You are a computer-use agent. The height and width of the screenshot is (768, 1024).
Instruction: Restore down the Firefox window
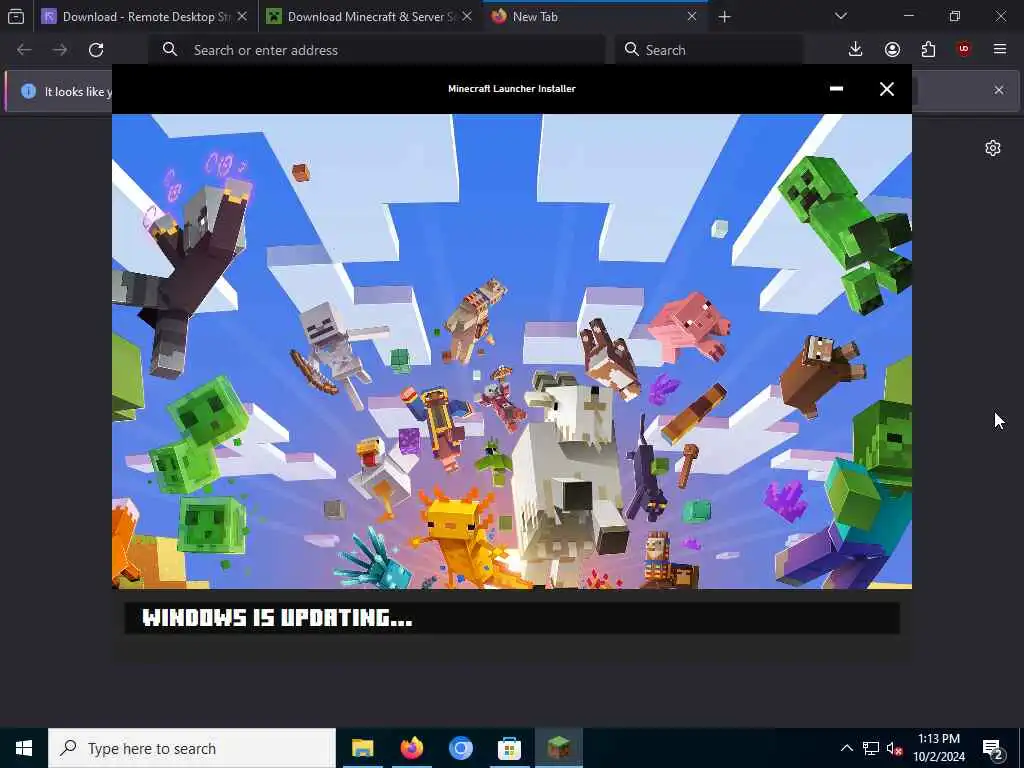(955, 16)
